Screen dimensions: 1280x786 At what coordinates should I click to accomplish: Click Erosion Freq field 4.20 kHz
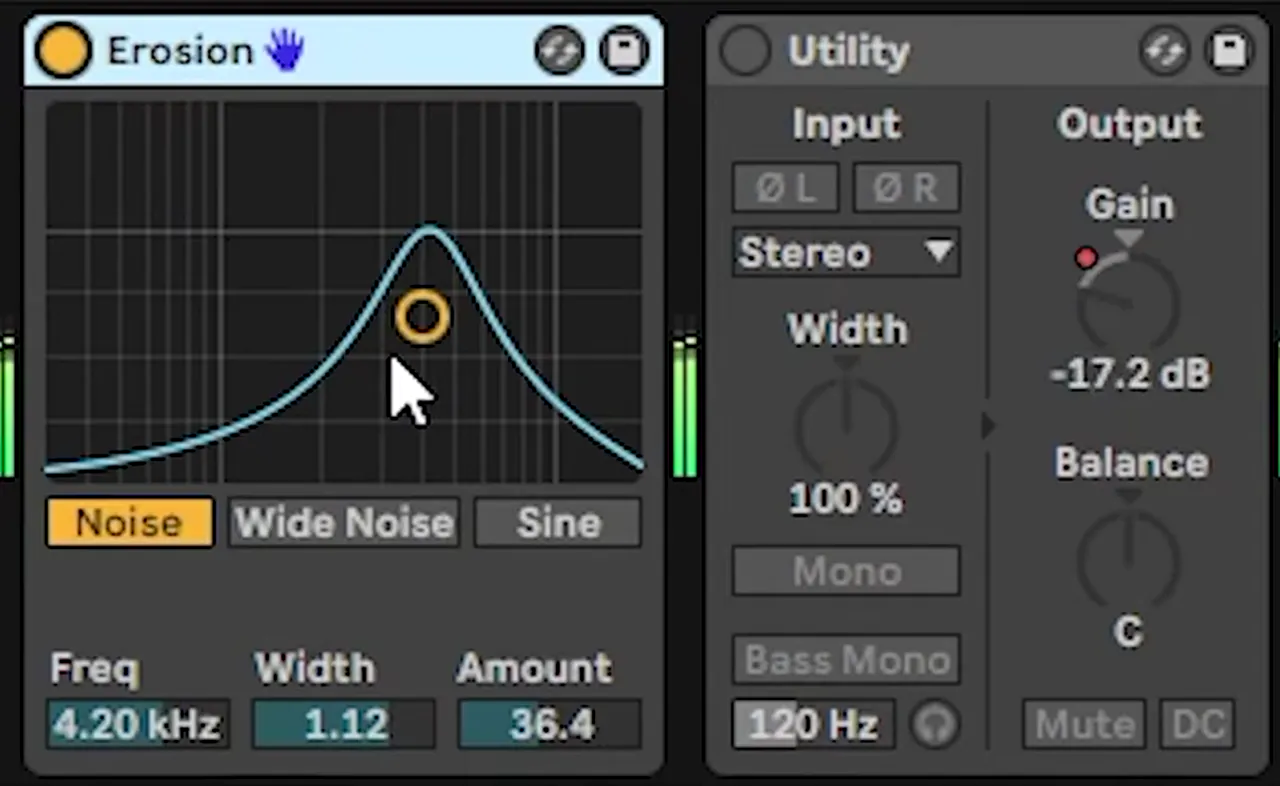click(137, 724)
